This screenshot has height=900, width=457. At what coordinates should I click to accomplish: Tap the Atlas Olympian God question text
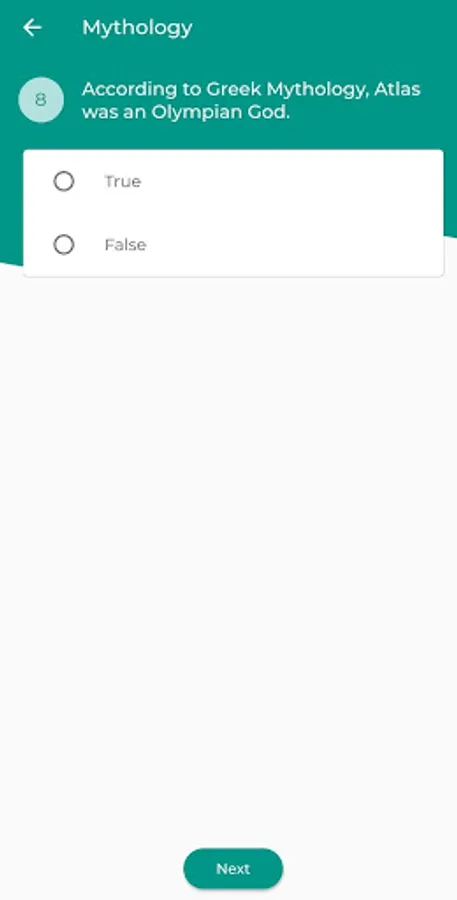pyautogui.click(x=251, y=100)
